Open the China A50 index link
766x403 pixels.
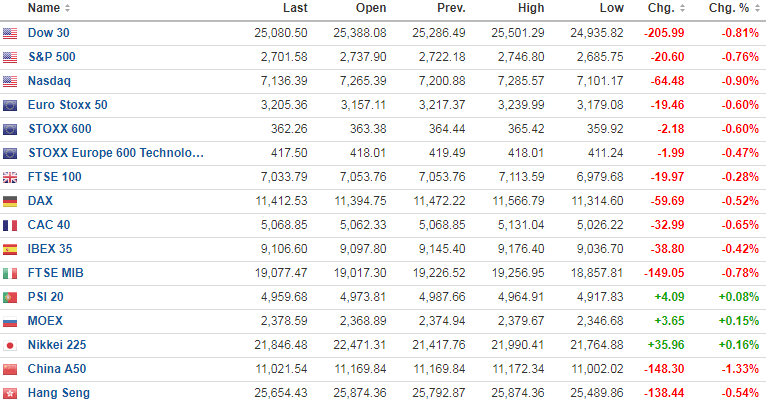(56, 369)
